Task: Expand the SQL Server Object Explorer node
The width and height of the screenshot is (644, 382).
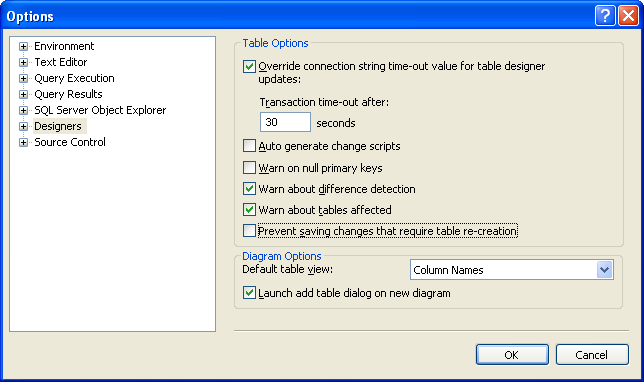Action: 23,110
